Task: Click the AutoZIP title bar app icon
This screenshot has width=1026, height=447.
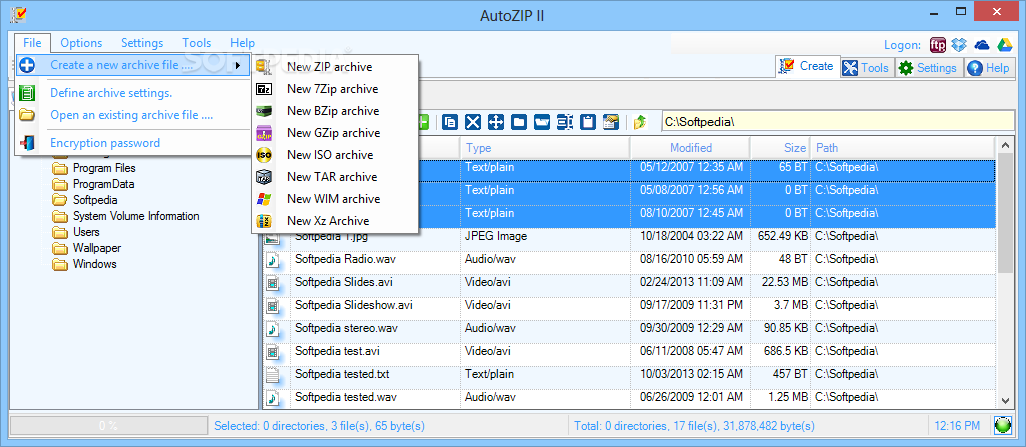Action: pyautogui.click(x=20, y=14)
